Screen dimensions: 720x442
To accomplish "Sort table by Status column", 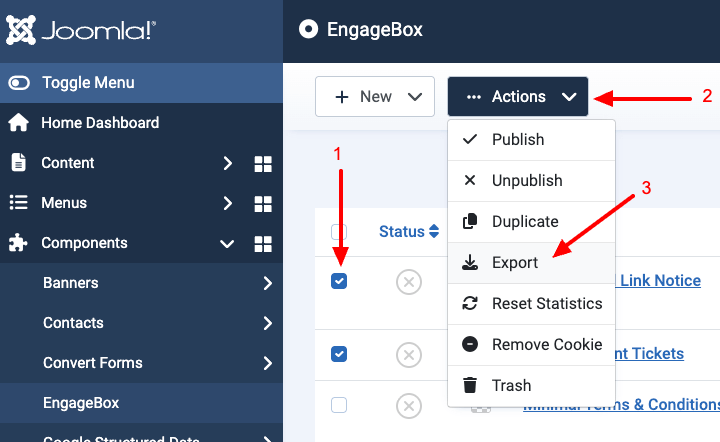I will click(402, 231).
